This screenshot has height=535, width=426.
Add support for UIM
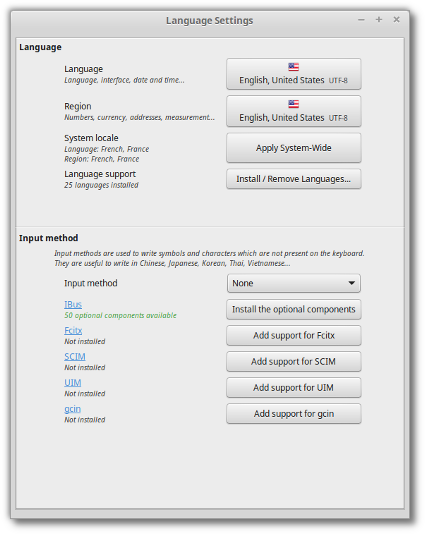pyautogui.click(x=294, y=388)
